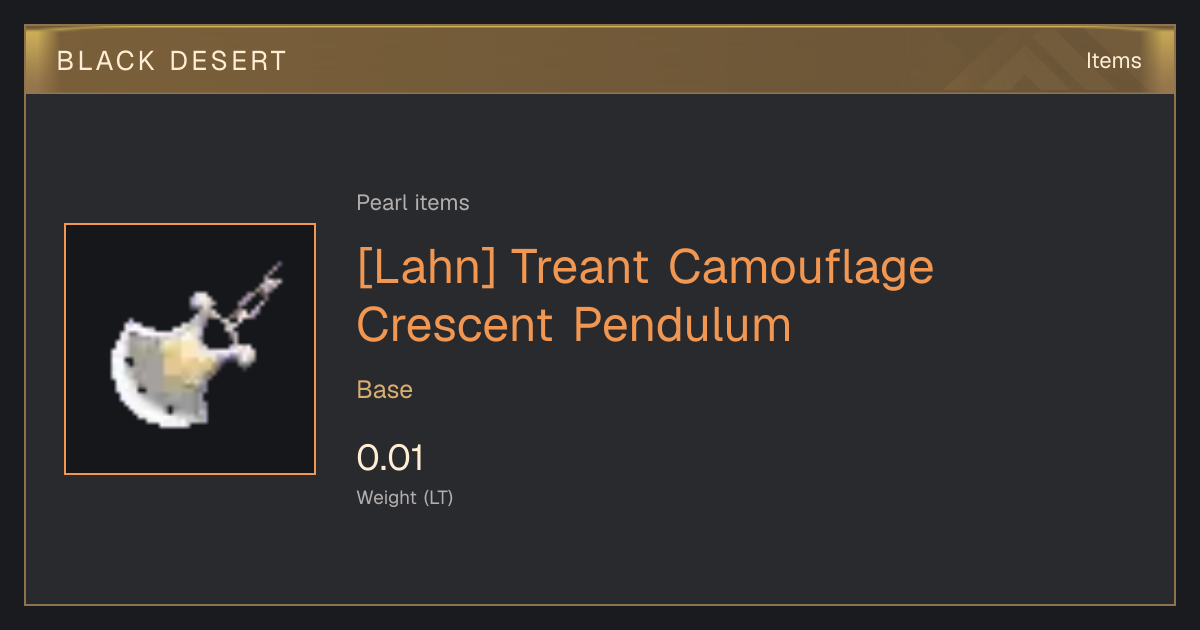Select the Base grade label

(385, 390)
